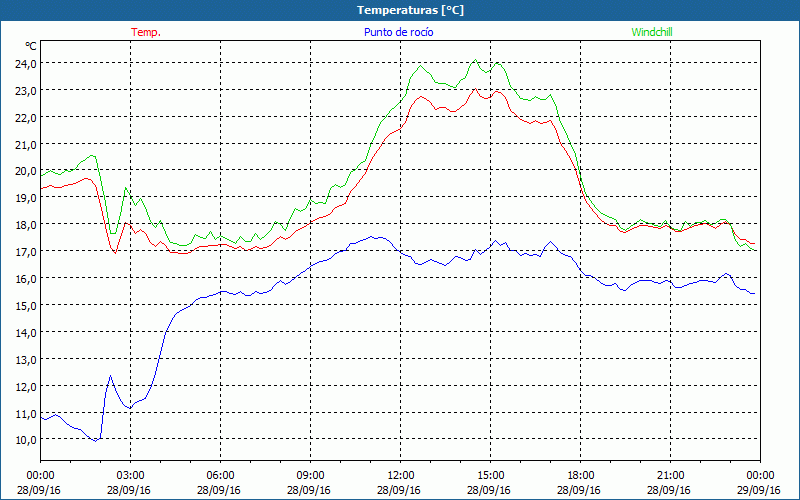Viewport: 800px width, 500px height.
Task: Click the '28/09/16' date under the first 00:00
Action: pos(39,490)
